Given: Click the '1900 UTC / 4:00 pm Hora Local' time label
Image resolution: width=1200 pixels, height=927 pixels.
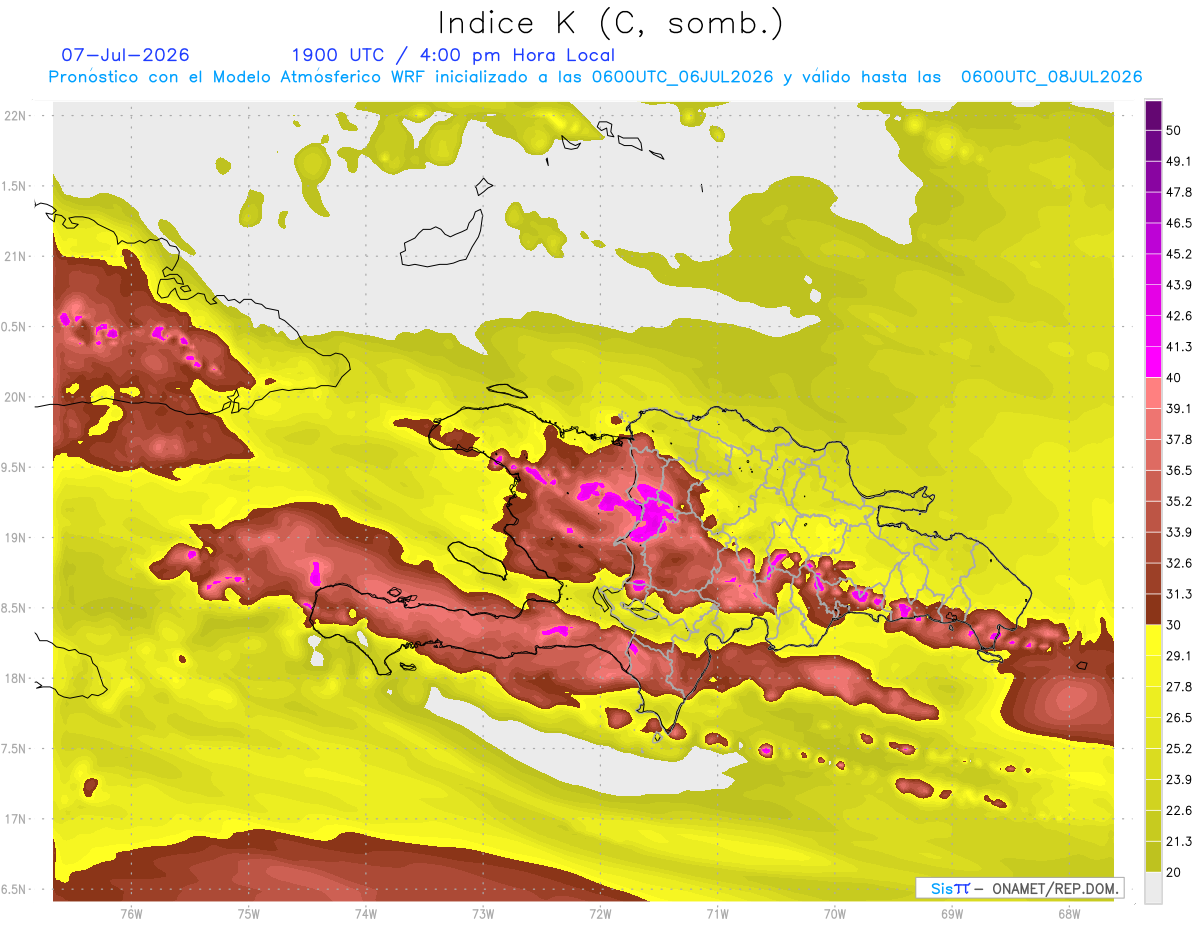Looking at the screenshot, I should (453, 55).
